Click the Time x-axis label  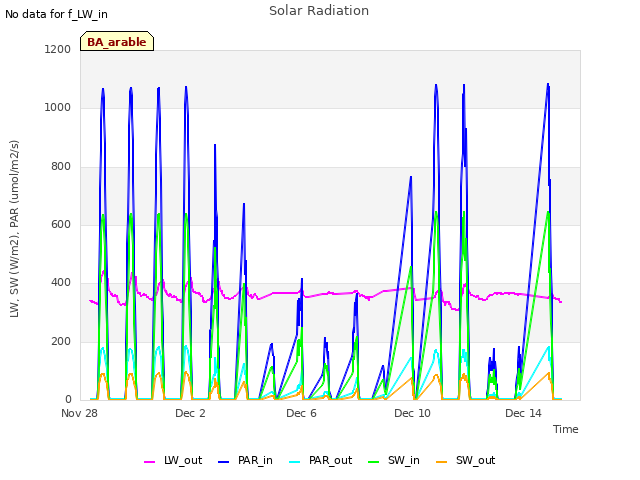(565, 429)
